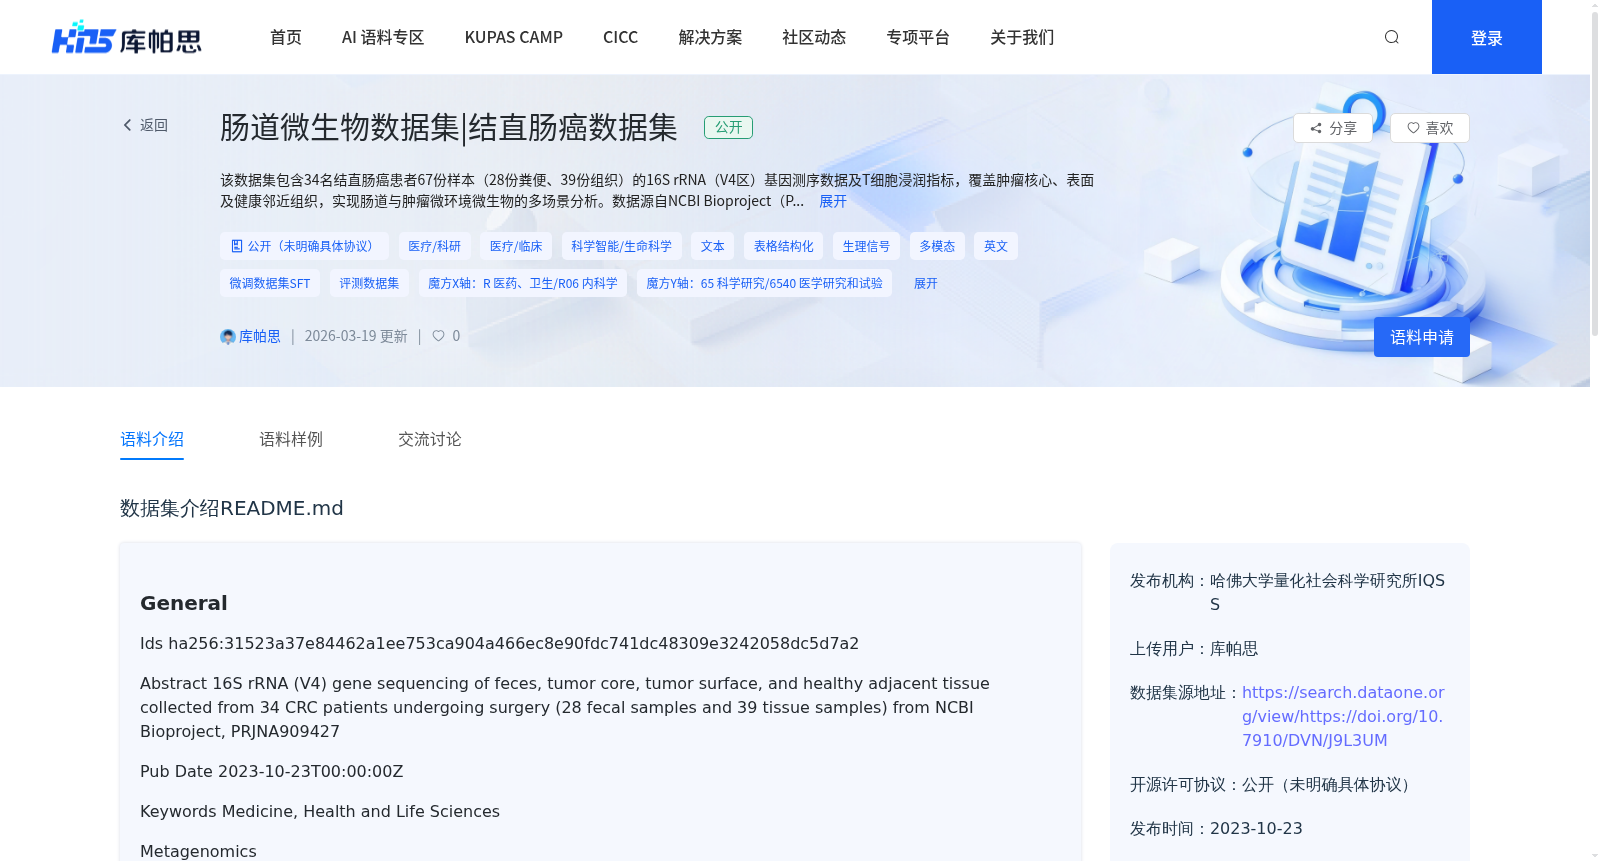The height and width of the screenshot is (861, 1600).
Task: Click the 上传用户：库帕思 entry
Action: pyautogui.click(x=1194, y=648)
